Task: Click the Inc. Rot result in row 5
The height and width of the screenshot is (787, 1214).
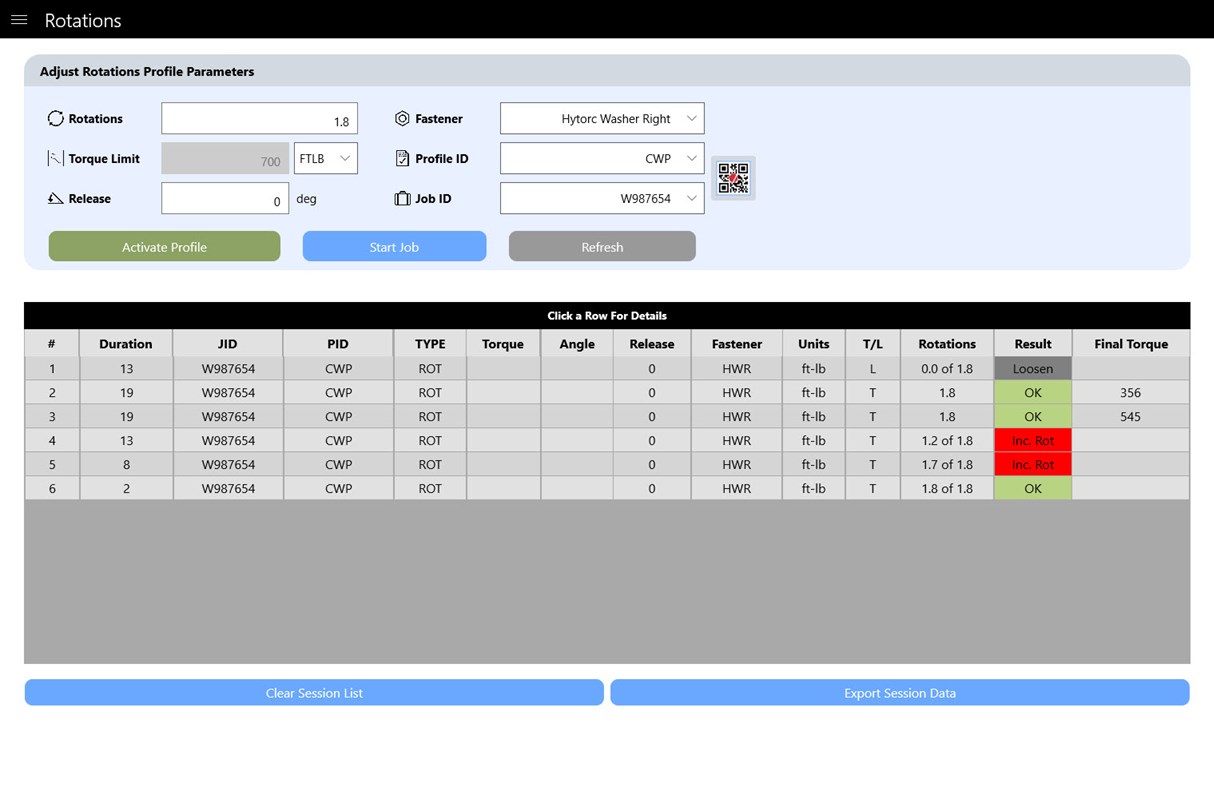Action: tap(1033, 464)
